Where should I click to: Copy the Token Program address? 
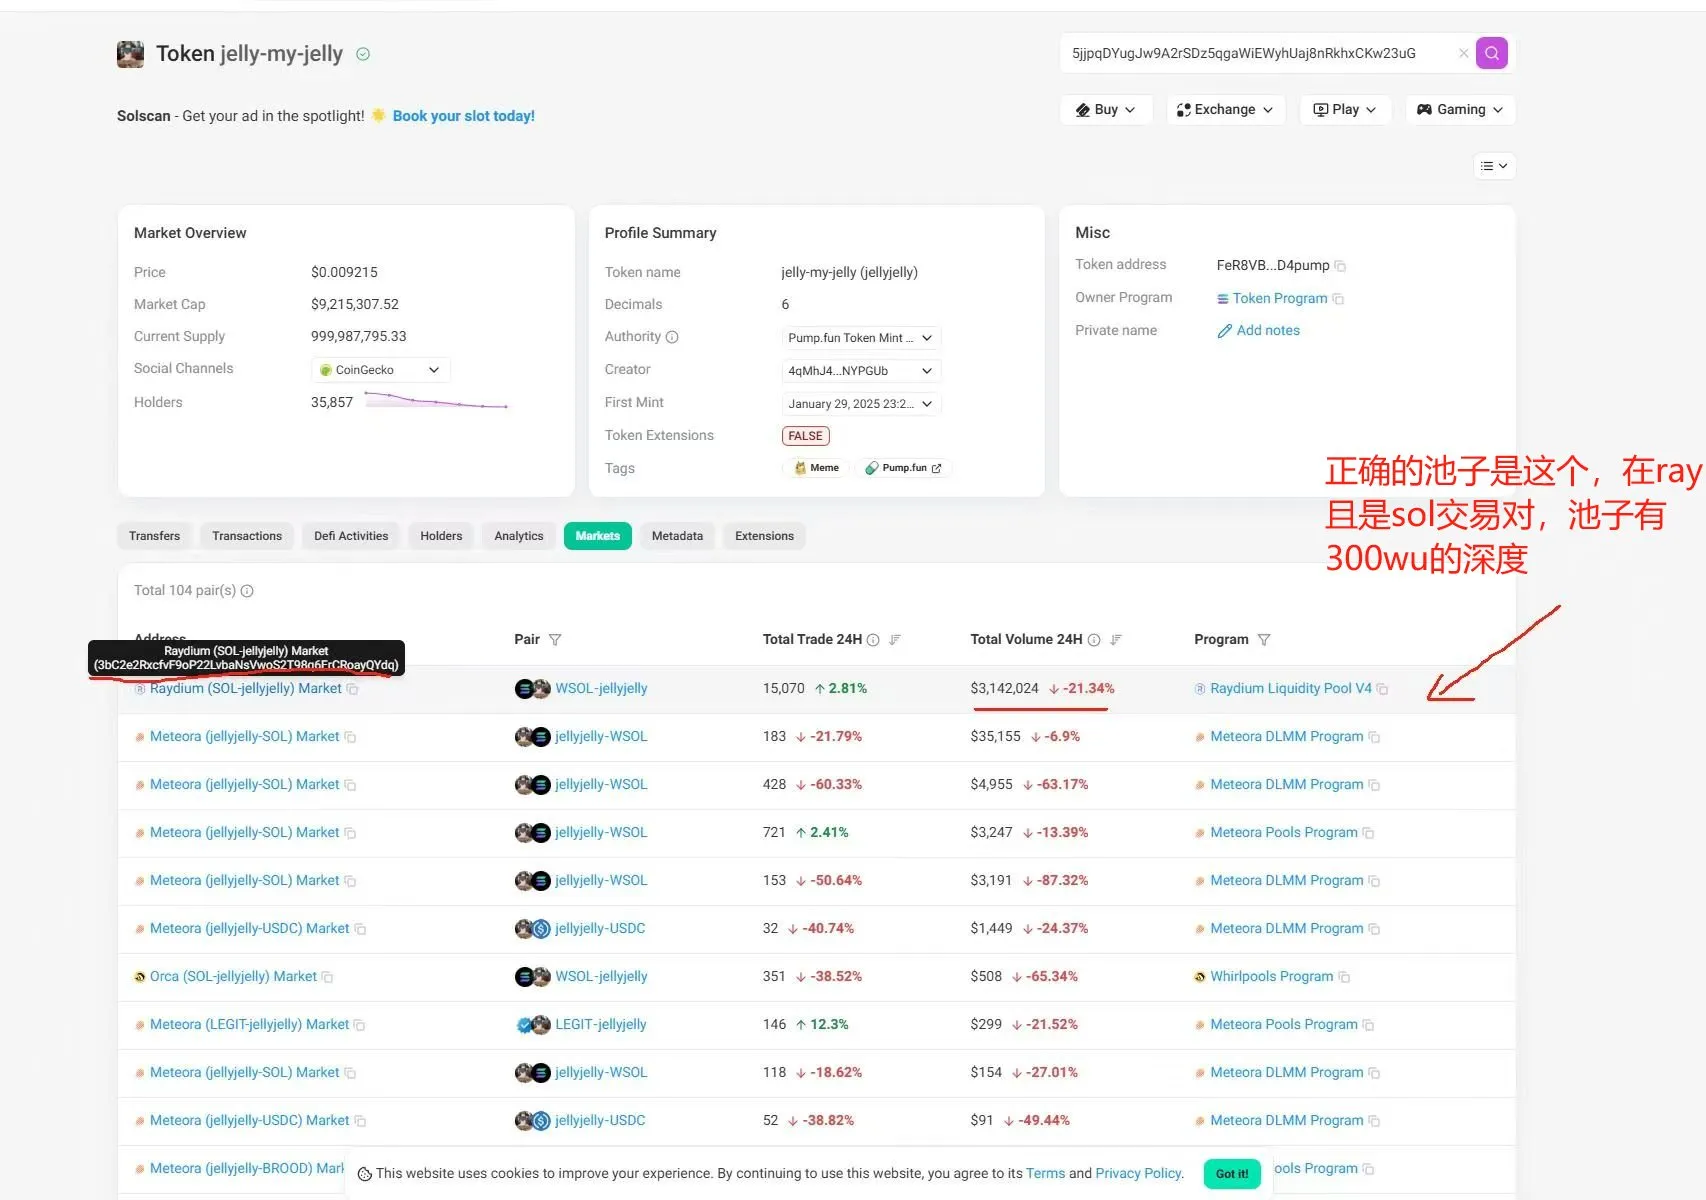pyautogui.click(x=1338, y=299)
